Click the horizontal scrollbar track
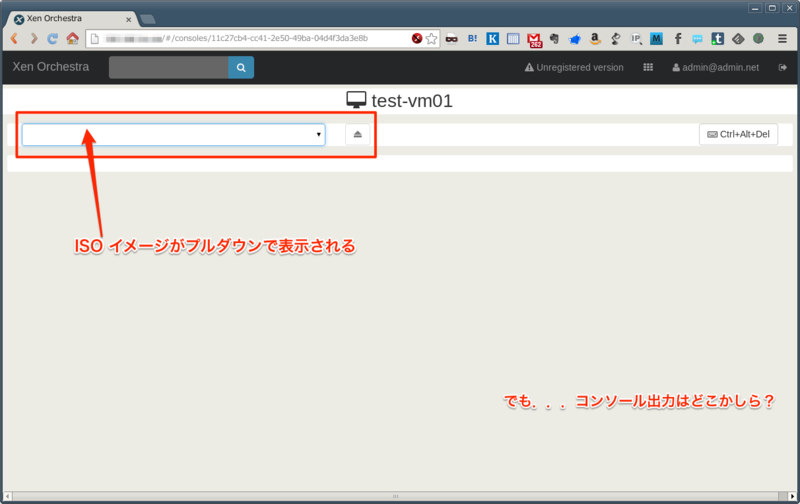Image resolution: width=800 pixels, height=504 pixels. (395, 496)
